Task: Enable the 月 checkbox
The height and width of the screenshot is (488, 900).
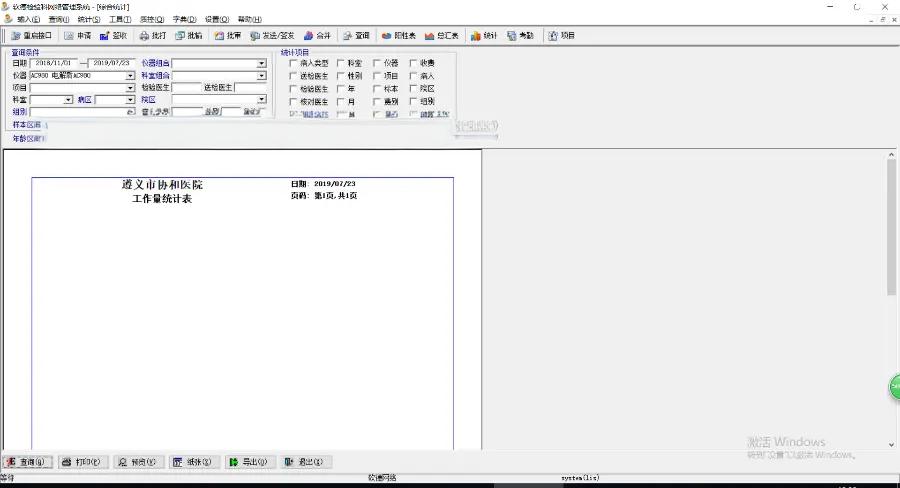Action: click(x=340, y=102)
